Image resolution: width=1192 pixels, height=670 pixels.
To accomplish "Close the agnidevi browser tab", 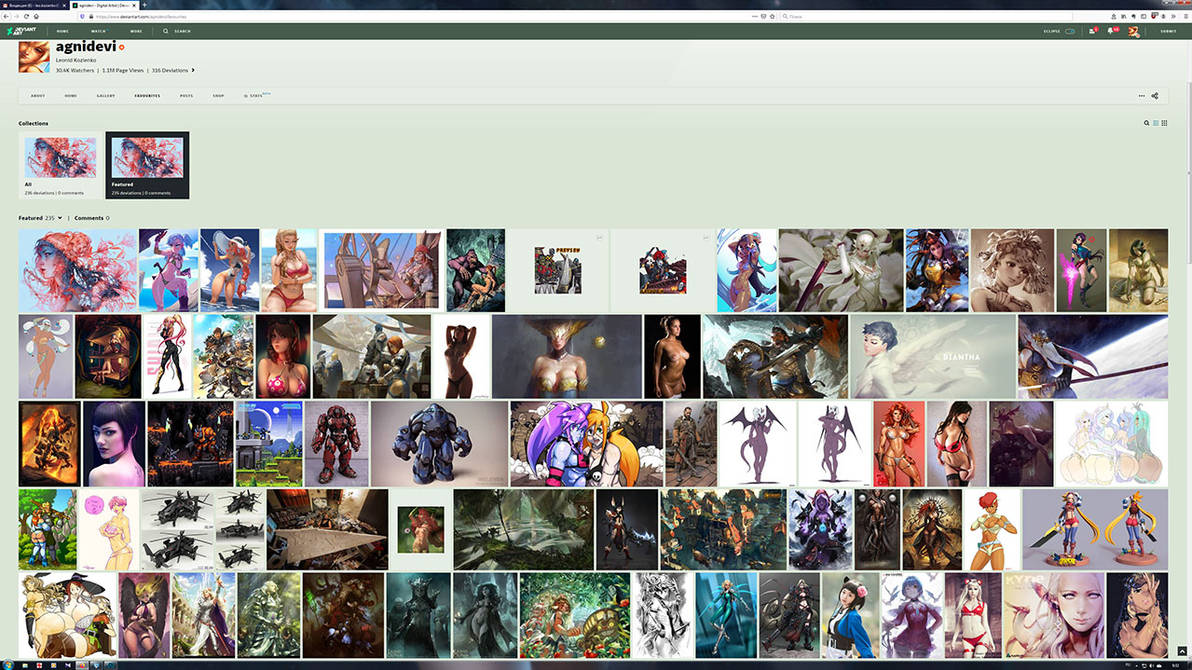I will pos(135,5).
